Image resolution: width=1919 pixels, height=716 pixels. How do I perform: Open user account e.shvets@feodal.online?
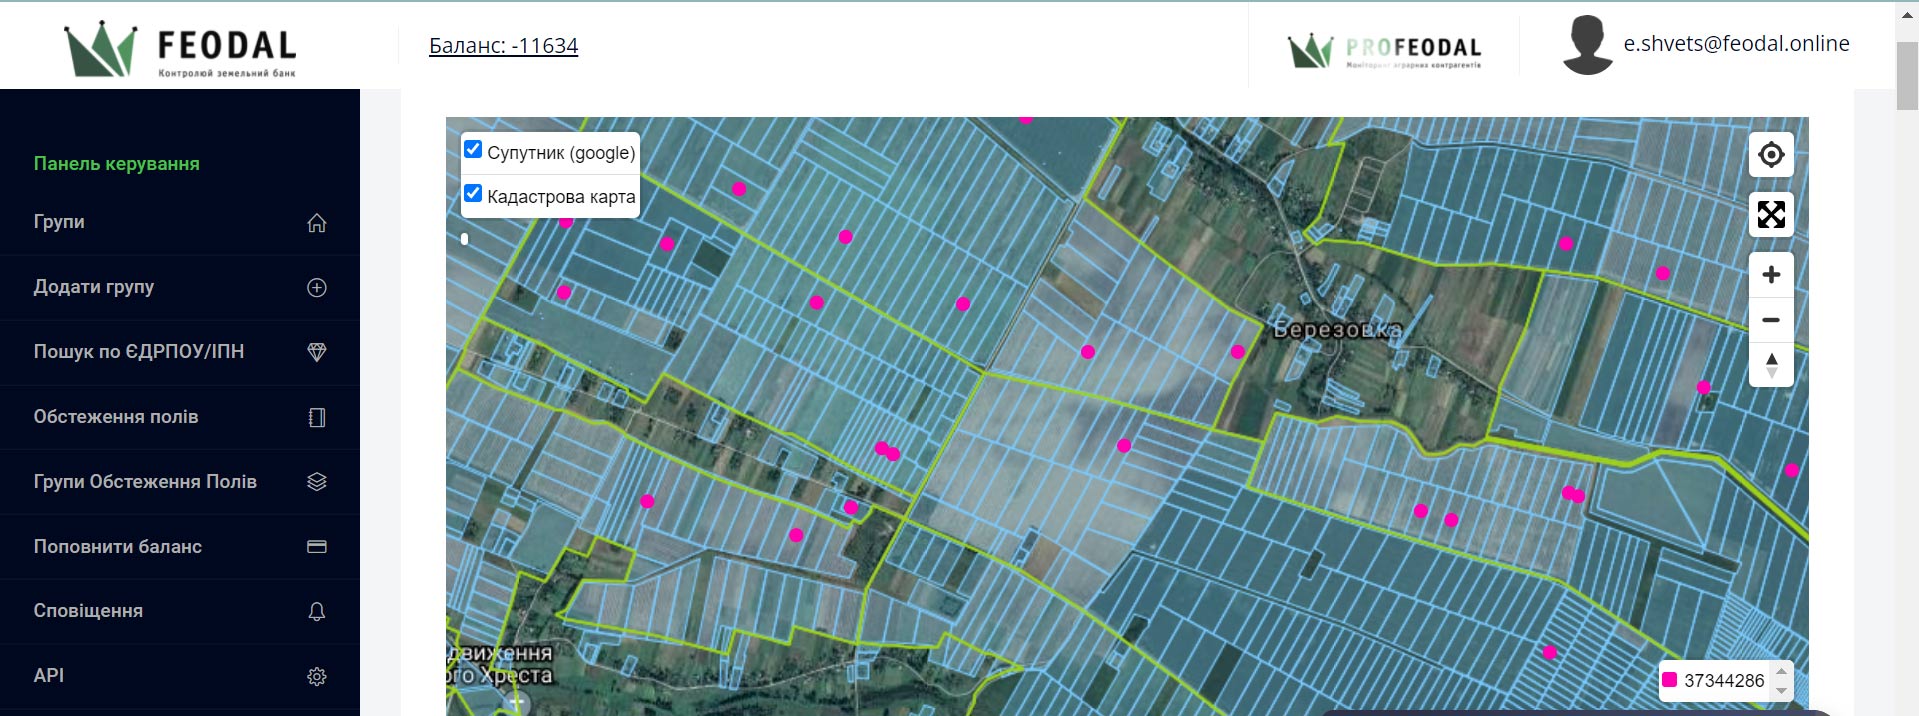tap(1735, 44)
